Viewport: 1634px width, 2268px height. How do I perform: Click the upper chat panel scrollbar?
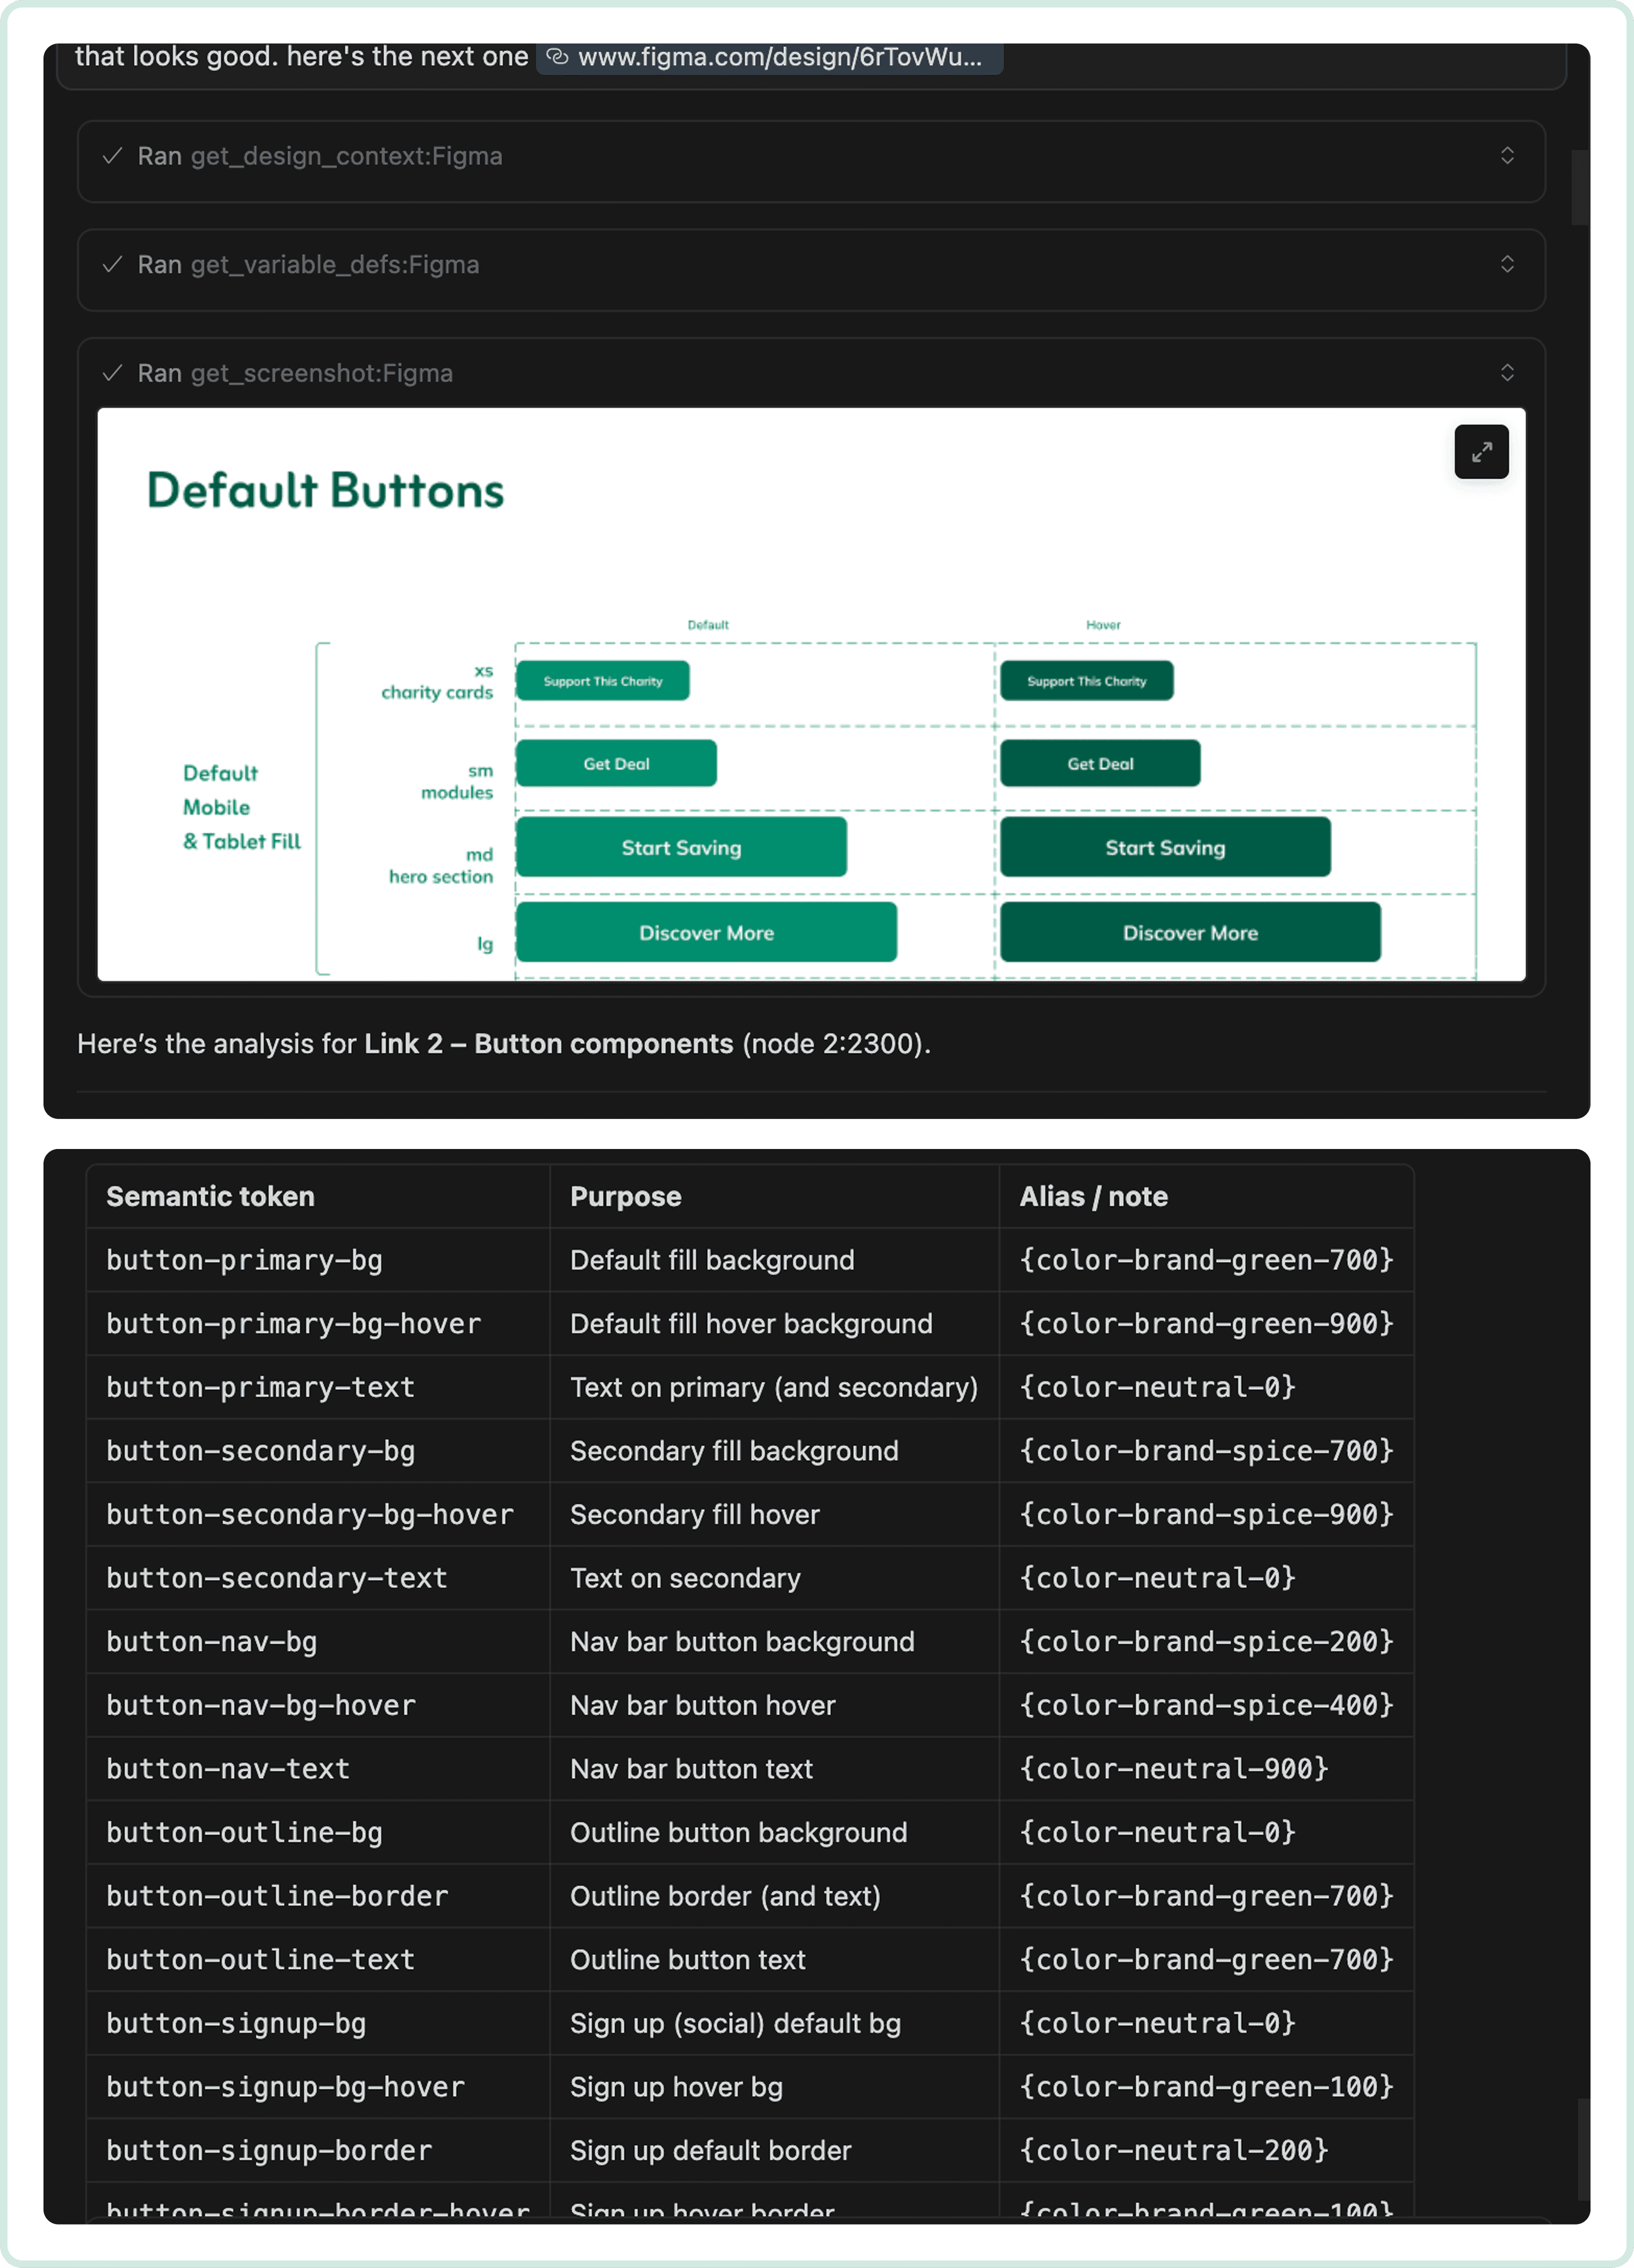pos(1579,188)
